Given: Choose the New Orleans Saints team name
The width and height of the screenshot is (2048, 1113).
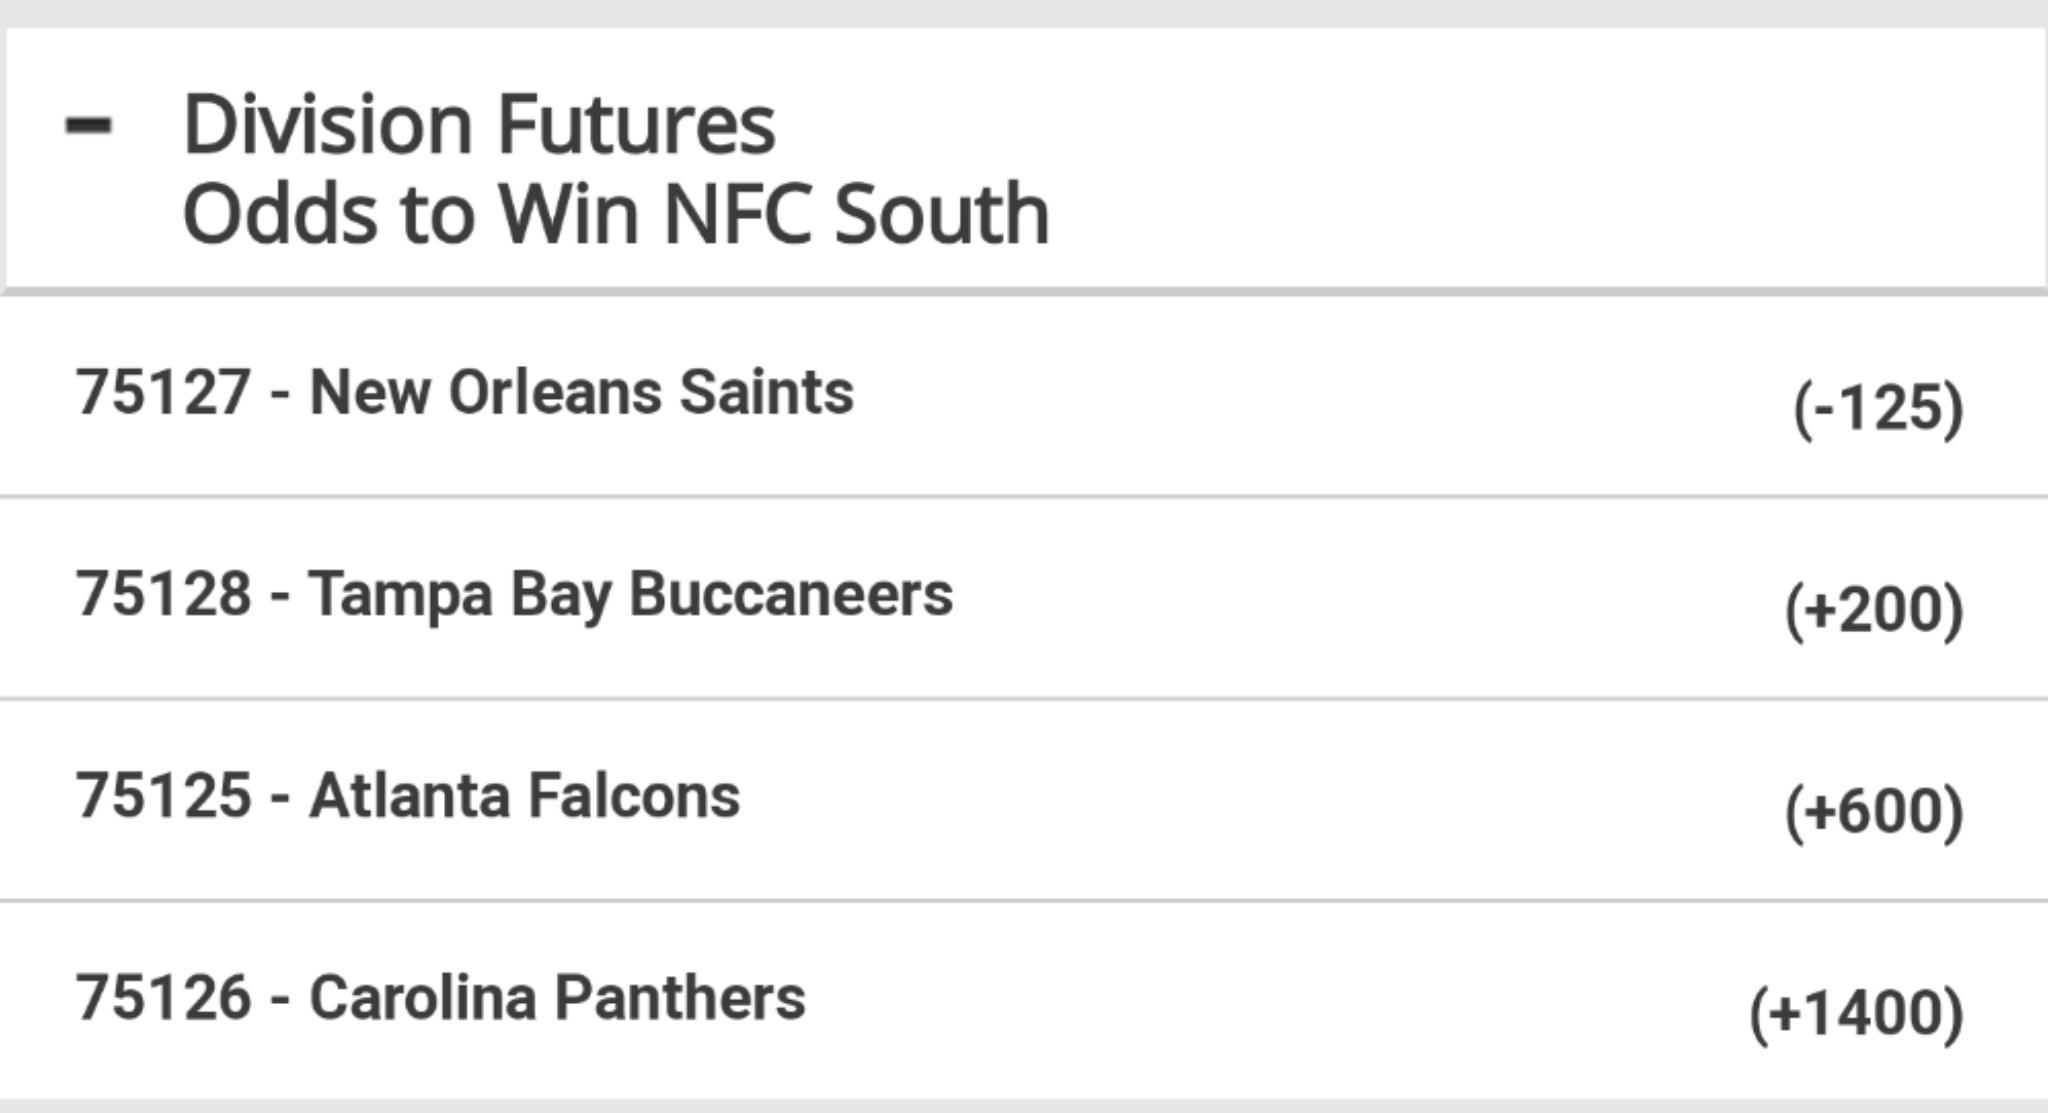Looking at the screenshot, I should (x=581, y=392).
